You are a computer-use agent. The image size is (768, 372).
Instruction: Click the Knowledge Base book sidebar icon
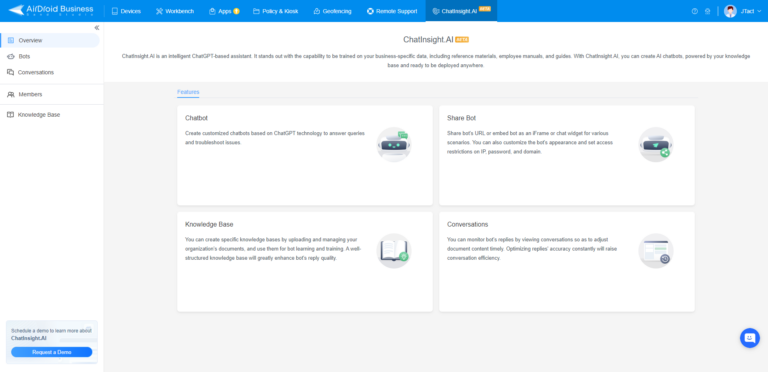[10, 115]
